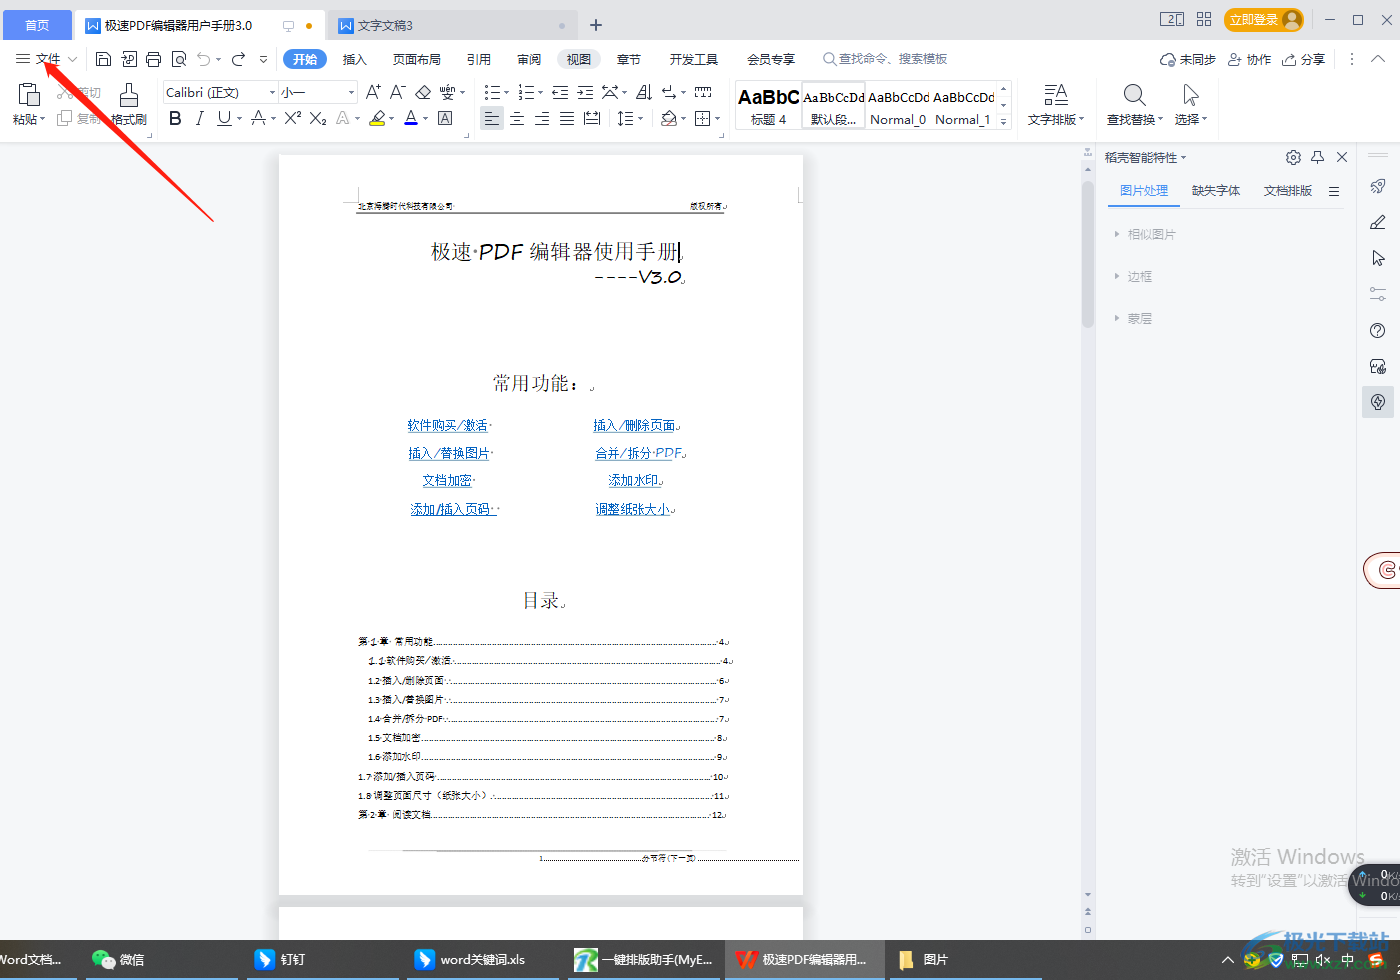Decrease font size with A- icon
This screenshot has width=1400, height=980.
397,92
